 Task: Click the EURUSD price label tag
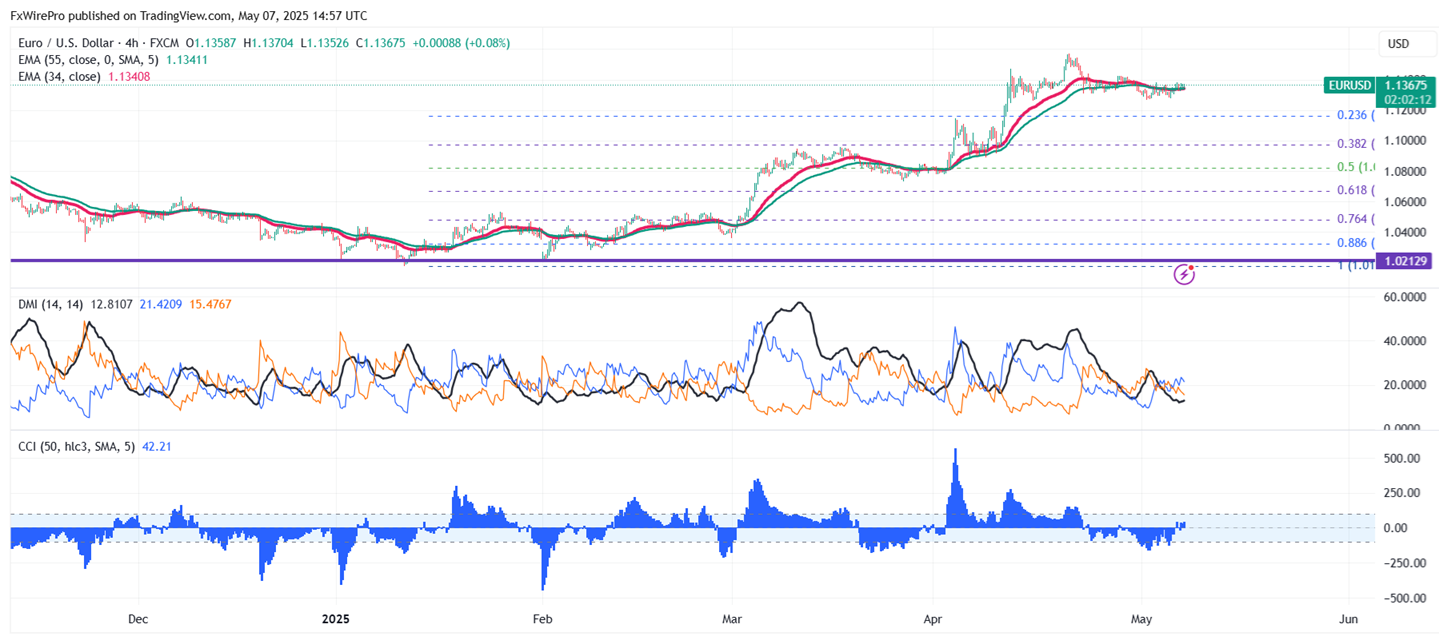[x=1348, y=86]
